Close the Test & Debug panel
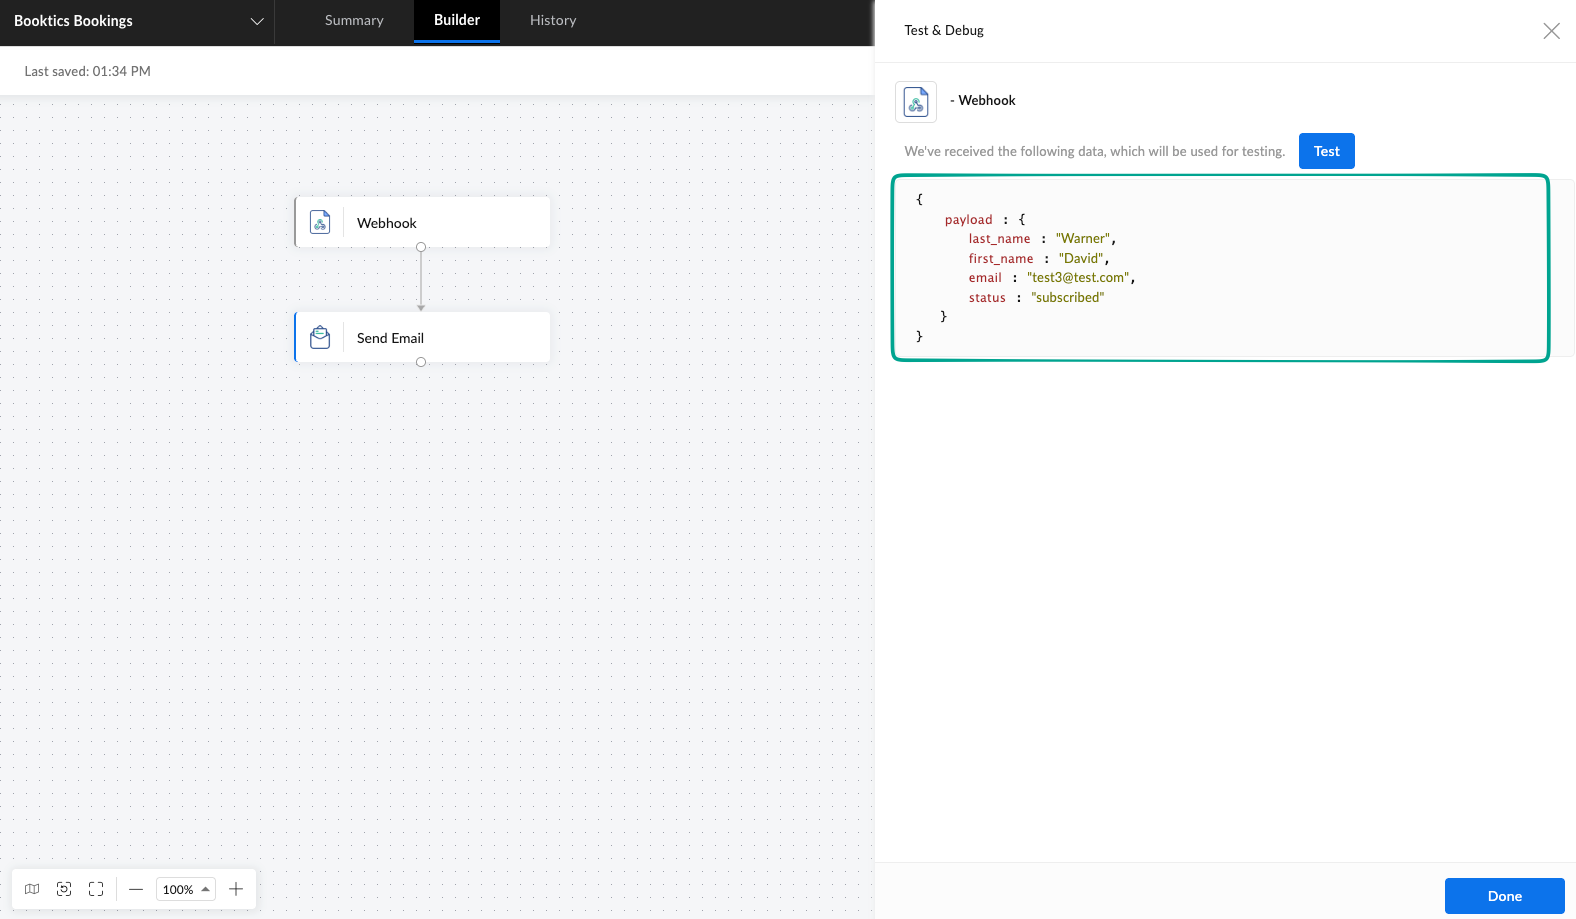Screen dimensions: 1576x919 [1551, 31]
